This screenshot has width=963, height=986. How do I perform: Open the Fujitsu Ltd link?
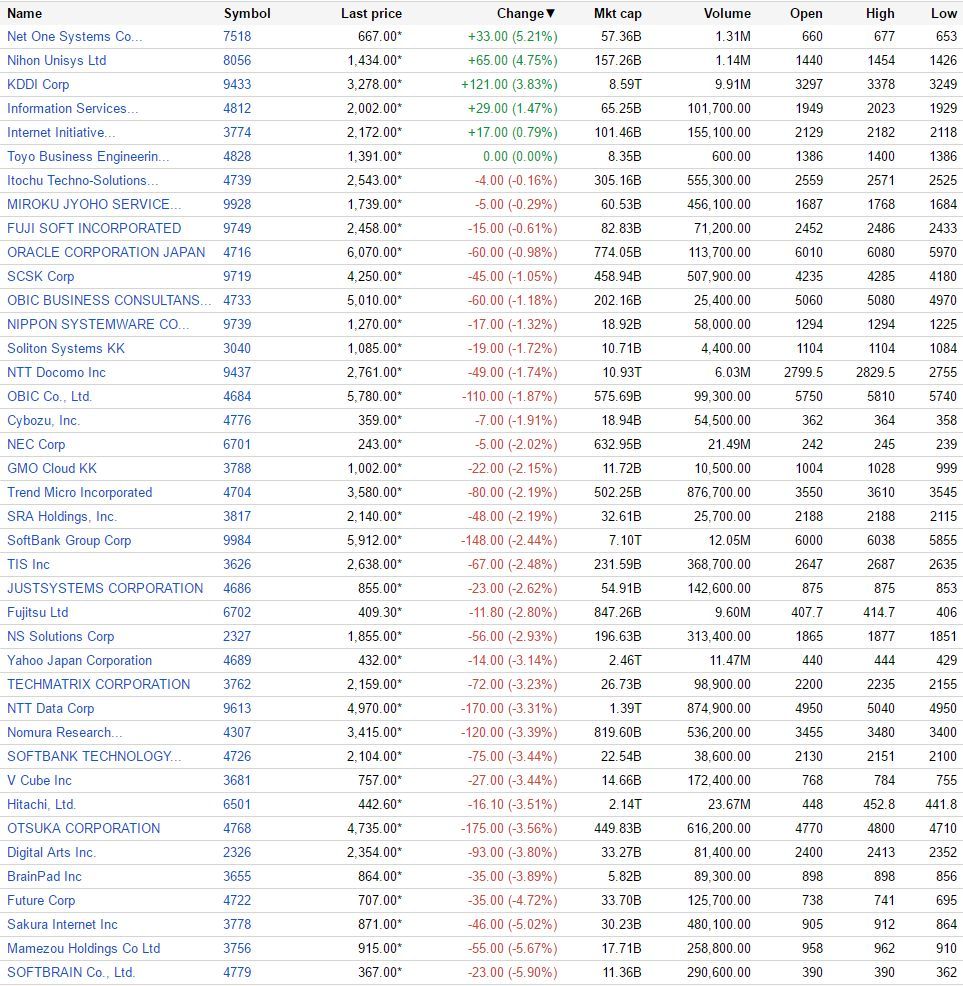point(37,612)
